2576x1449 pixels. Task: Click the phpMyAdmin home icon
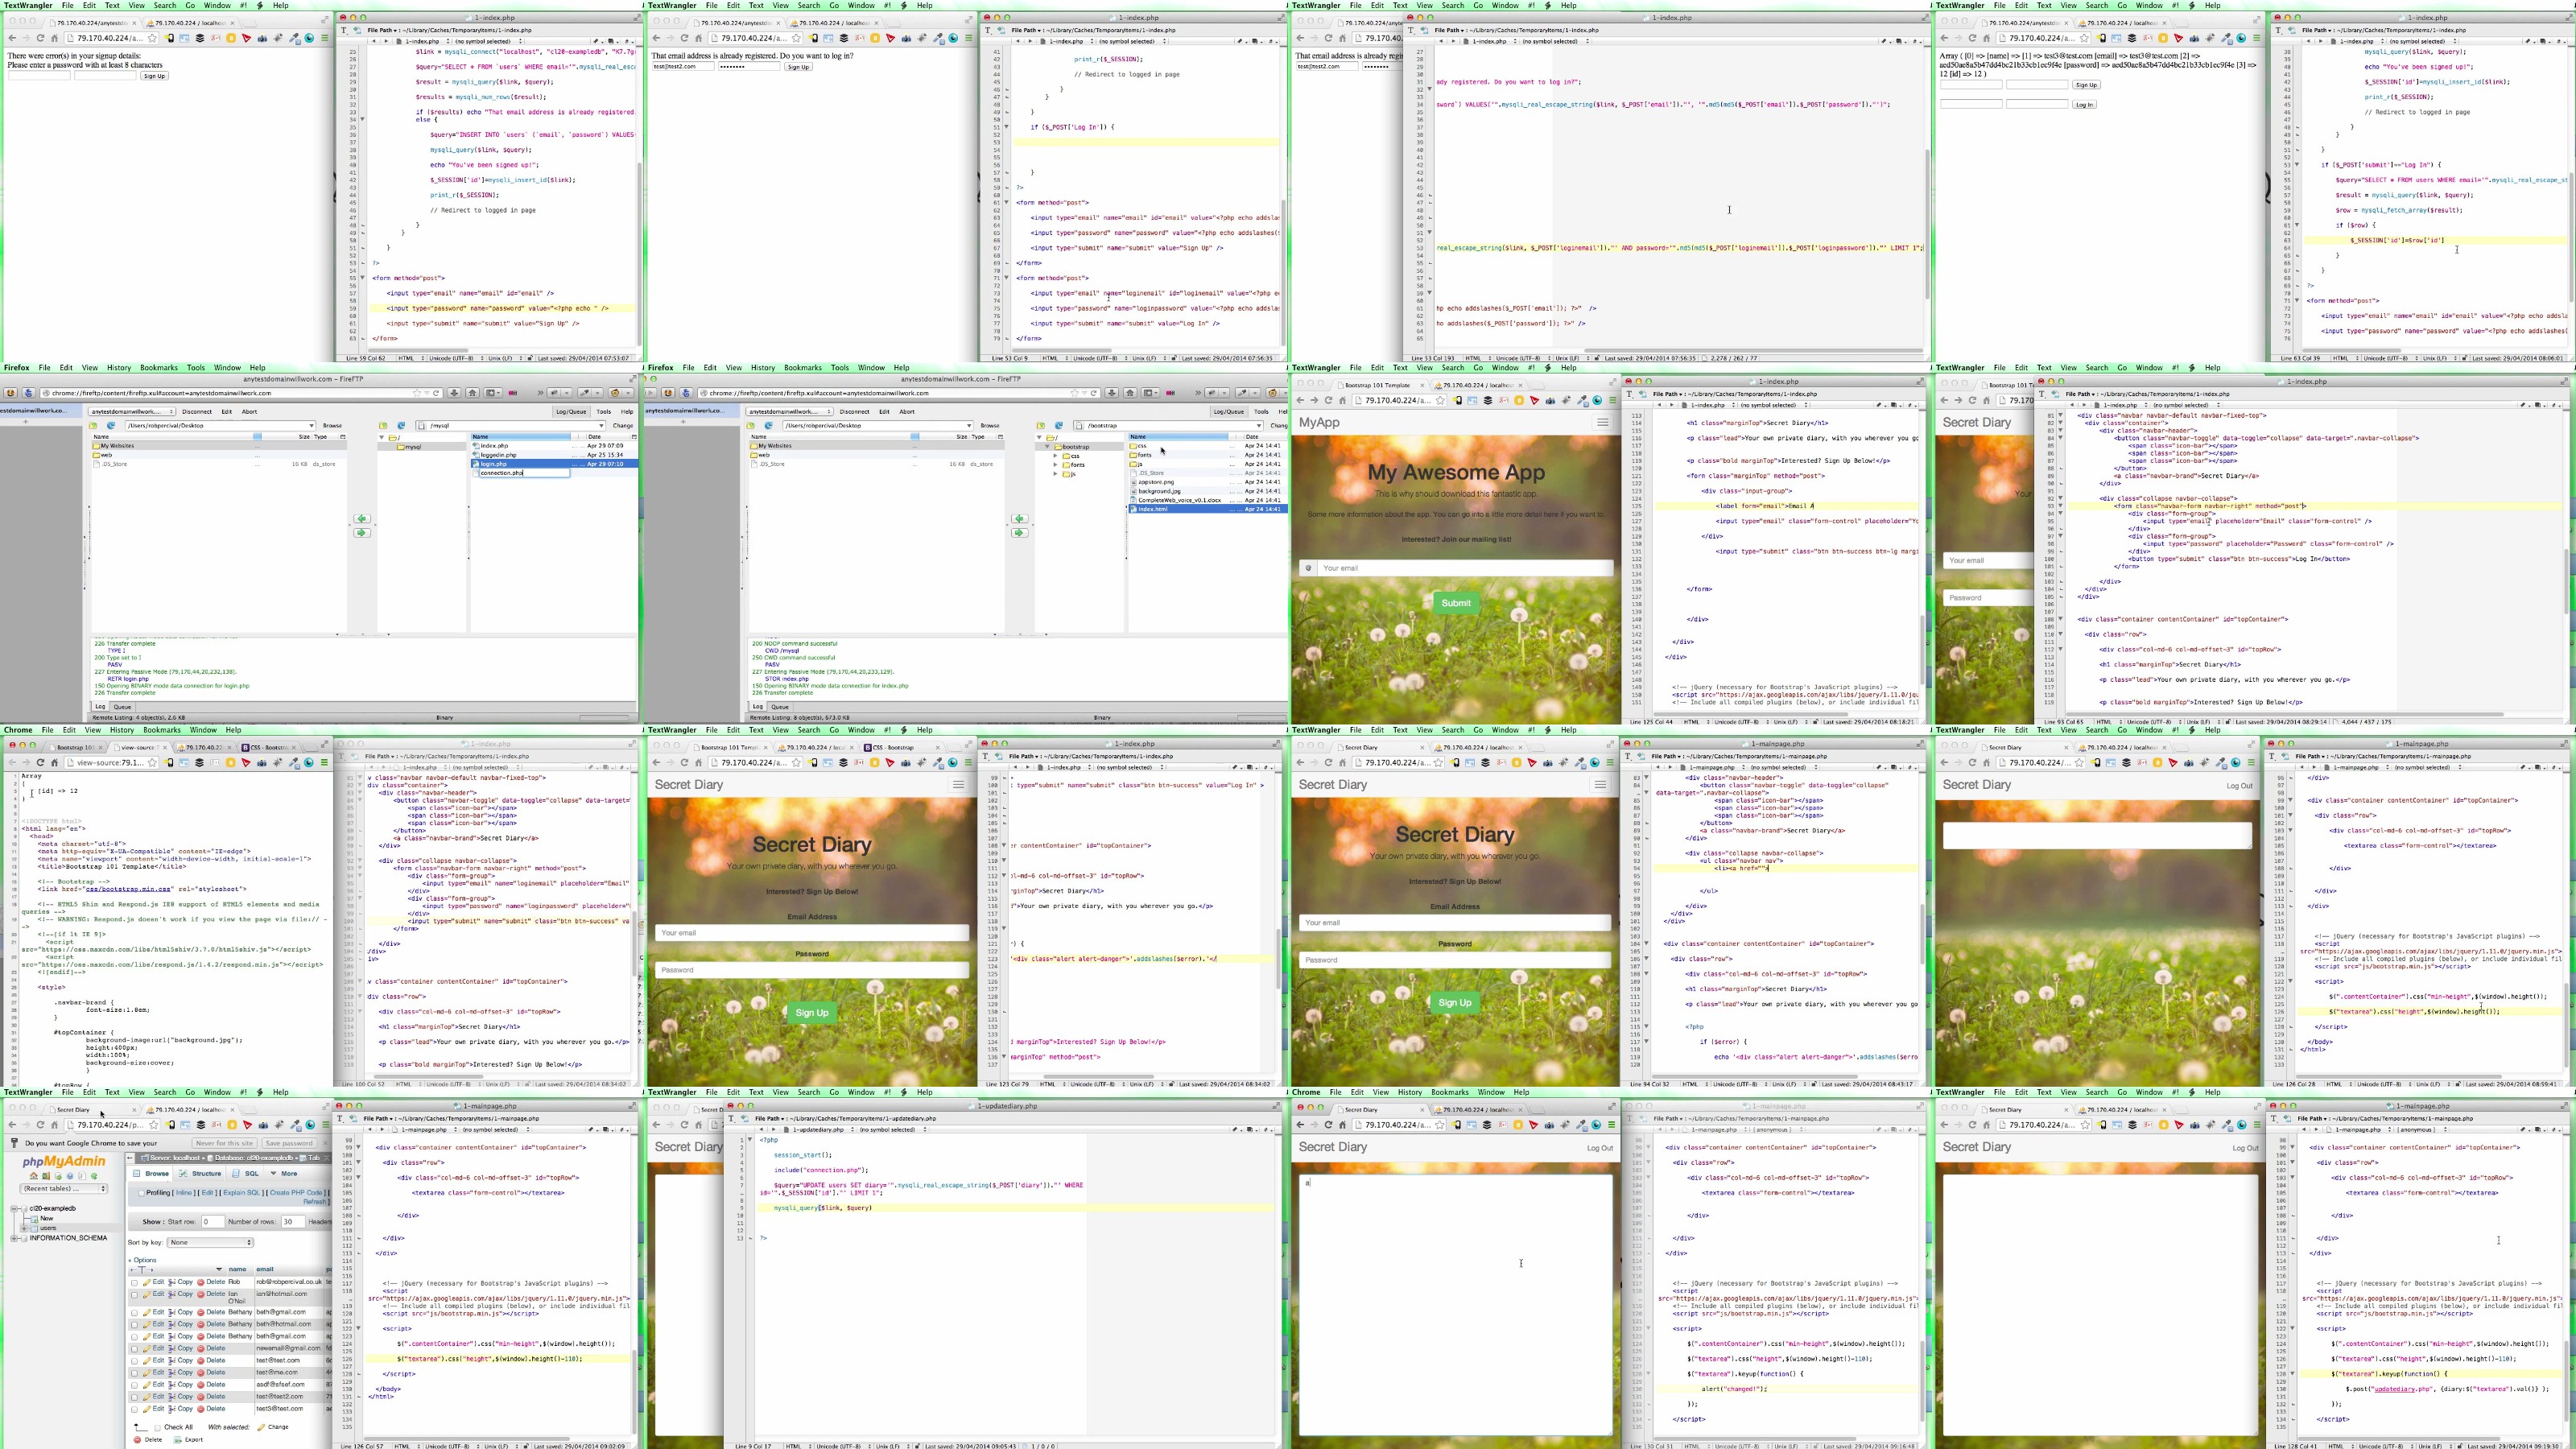[34, 1176]
